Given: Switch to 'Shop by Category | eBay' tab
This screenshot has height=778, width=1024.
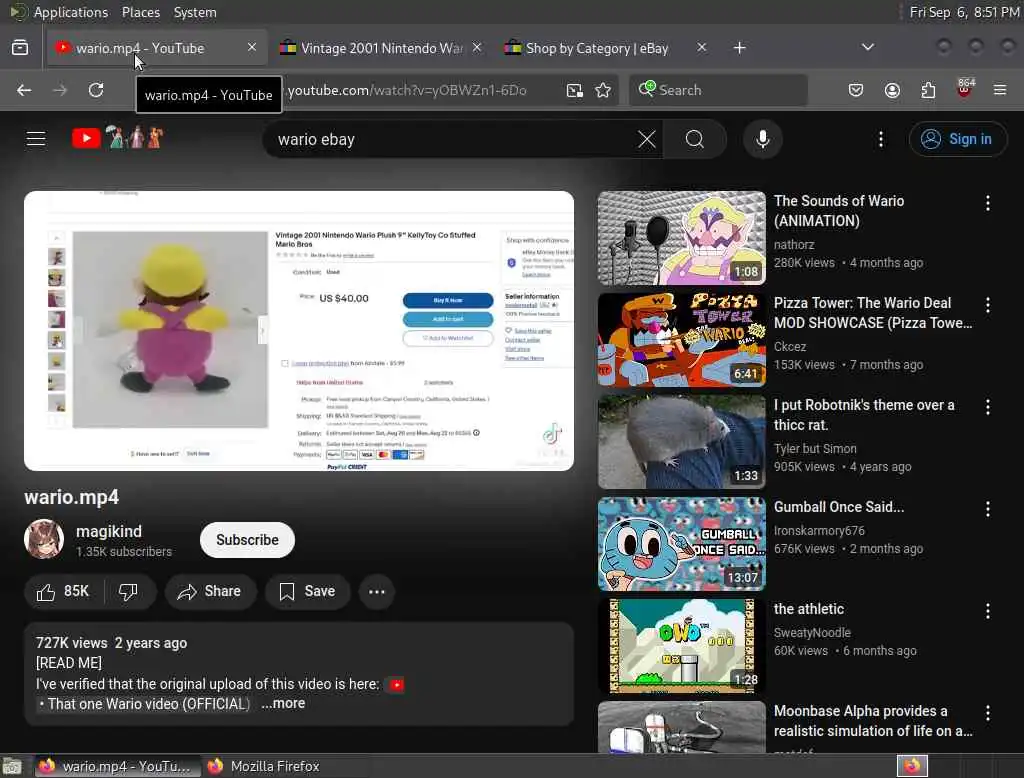Looking at the screenshot, I should (597, 48).
